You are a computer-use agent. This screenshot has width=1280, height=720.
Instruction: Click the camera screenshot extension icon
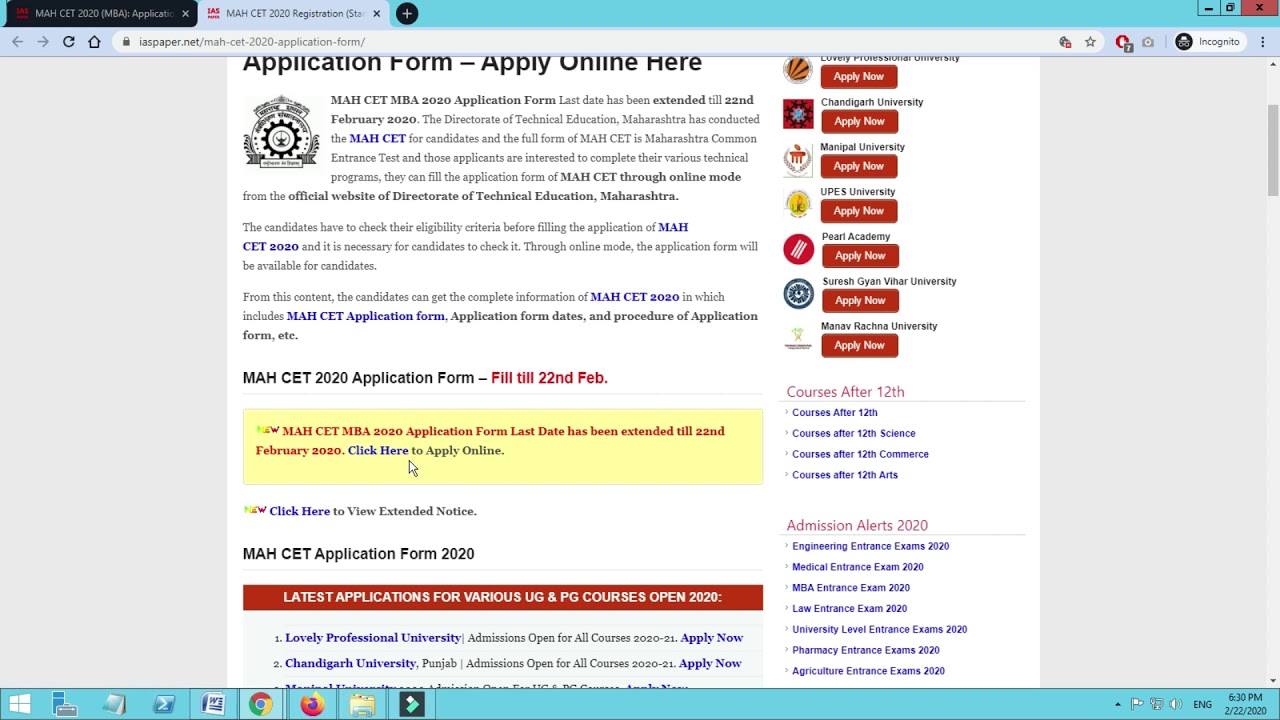(1148, 42)
